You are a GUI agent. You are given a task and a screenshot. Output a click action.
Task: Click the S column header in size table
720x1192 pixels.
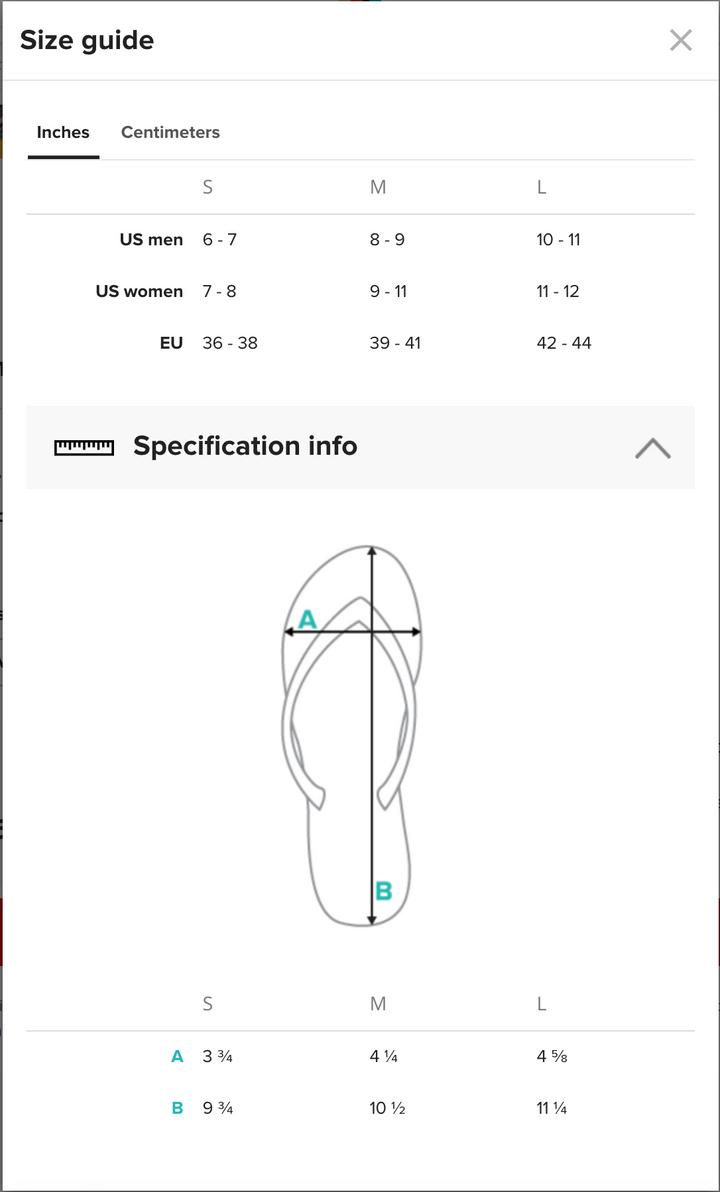point(207,187)
